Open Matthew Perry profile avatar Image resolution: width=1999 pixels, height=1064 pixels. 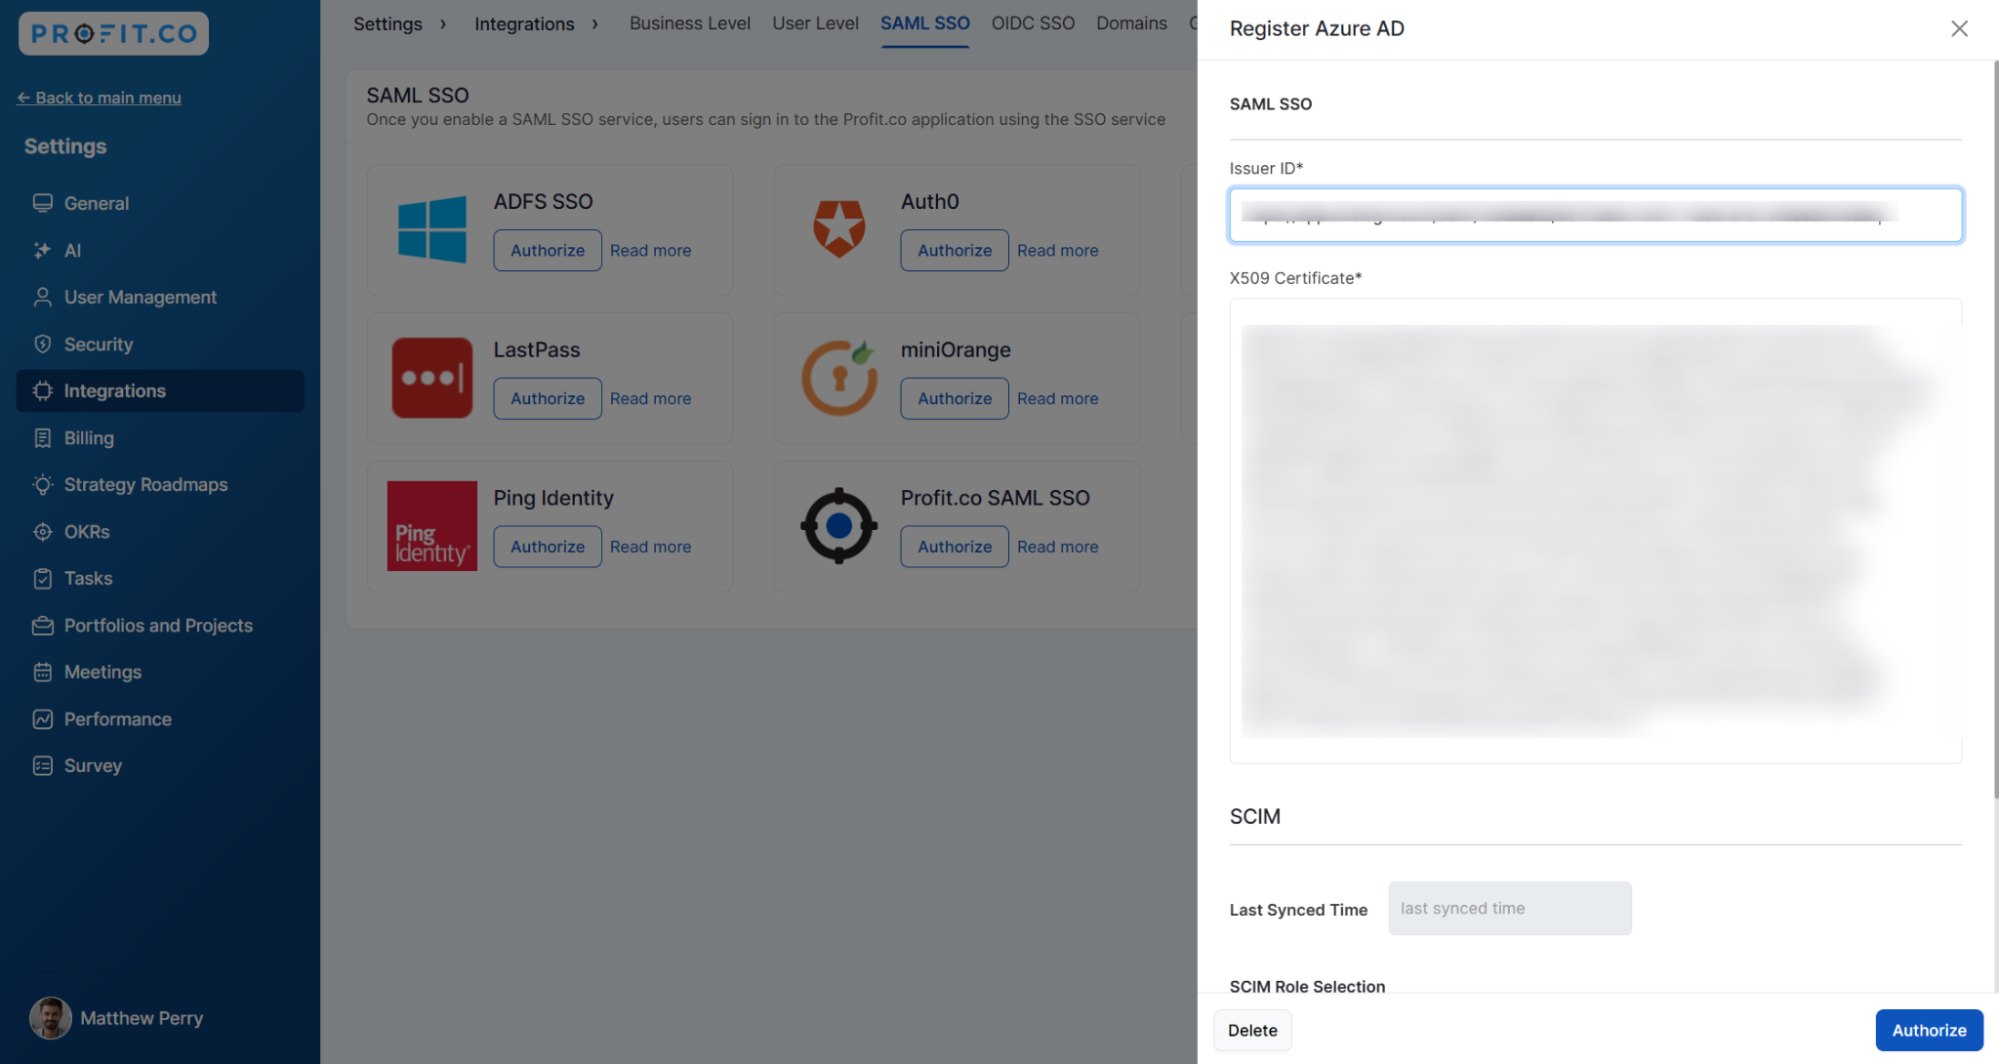50,1018
